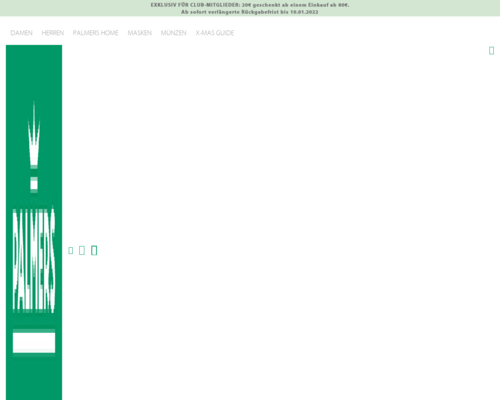
Task: Click the EXKLUSIV FÜR CLUB-MITGLIEDER banner text
Action: (x=195, y=5)
